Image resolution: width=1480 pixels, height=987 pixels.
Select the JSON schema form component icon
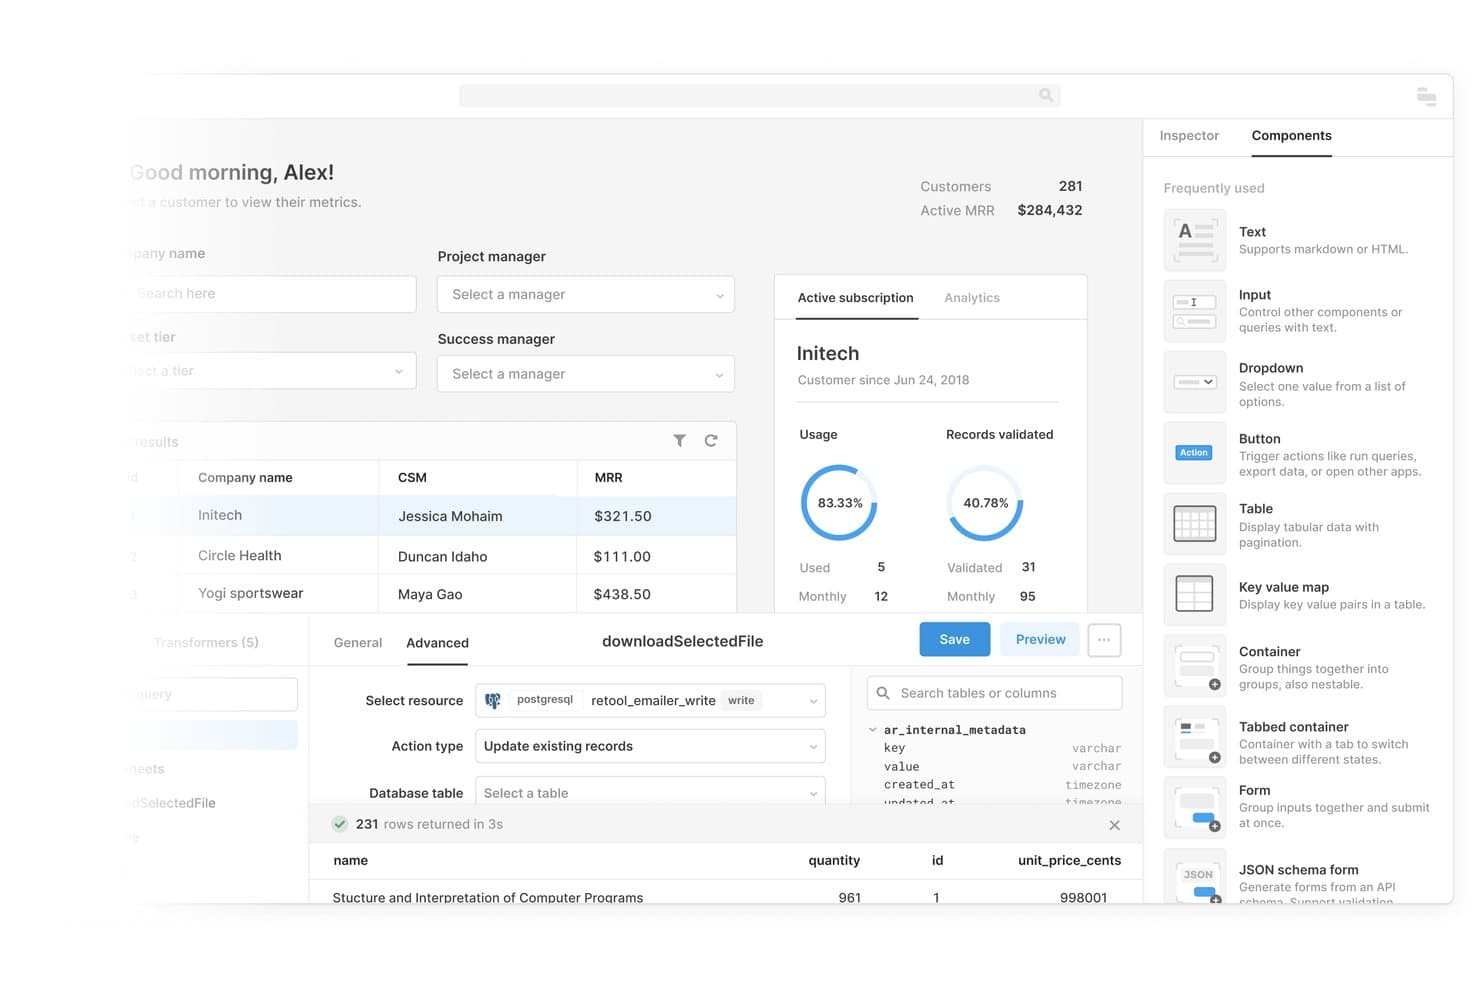[x=1195, y=876]
